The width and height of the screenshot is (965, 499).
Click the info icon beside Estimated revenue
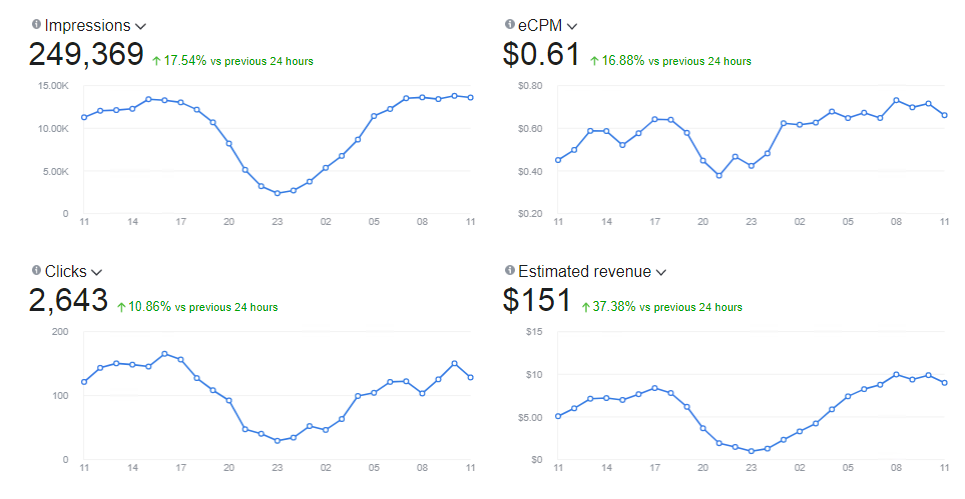pos(510,271)
